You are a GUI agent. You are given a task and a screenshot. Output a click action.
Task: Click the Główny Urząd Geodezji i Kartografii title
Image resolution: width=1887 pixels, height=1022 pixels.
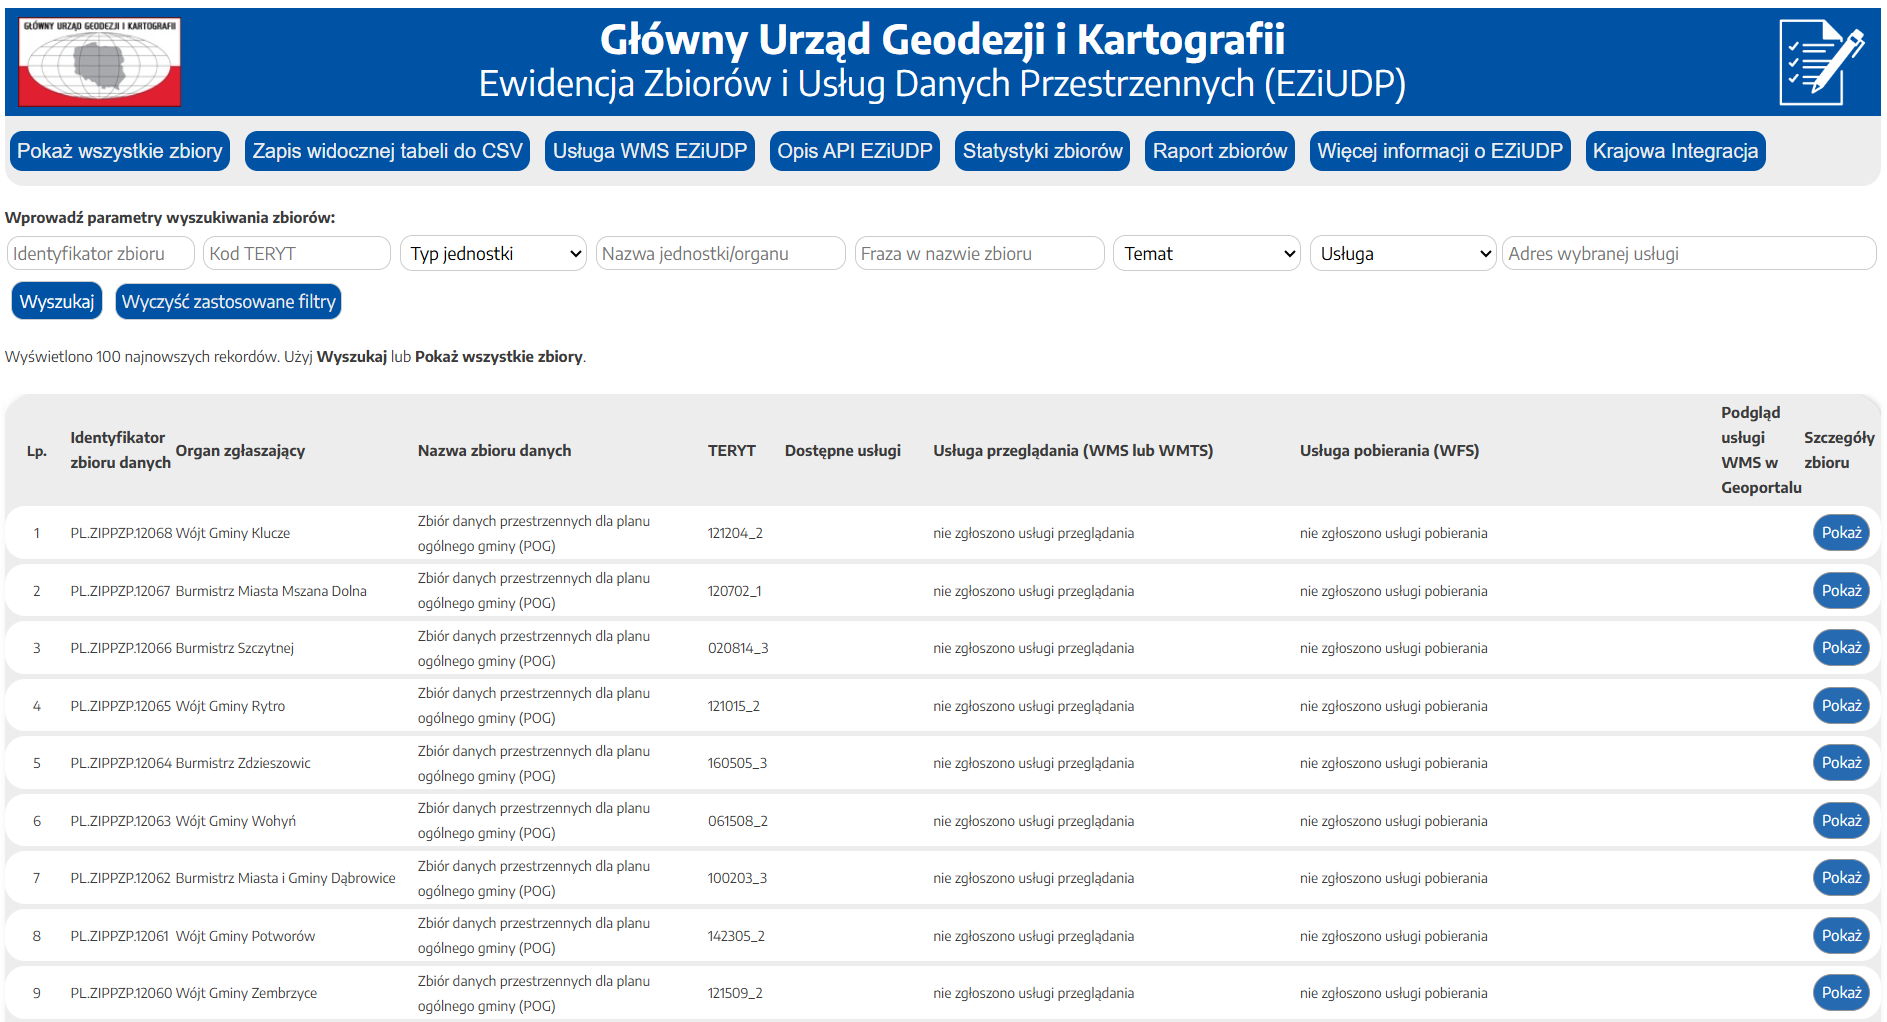pos(942,40)
